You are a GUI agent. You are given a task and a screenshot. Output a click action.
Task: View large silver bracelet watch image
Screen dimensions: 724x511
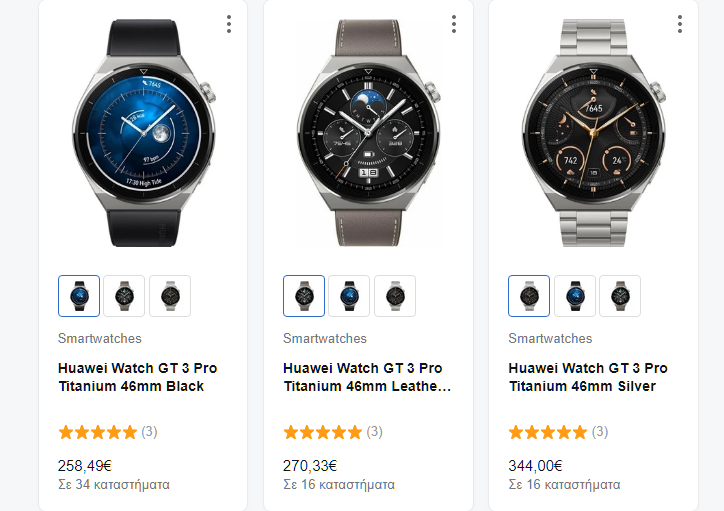click(x=594, y=133)
